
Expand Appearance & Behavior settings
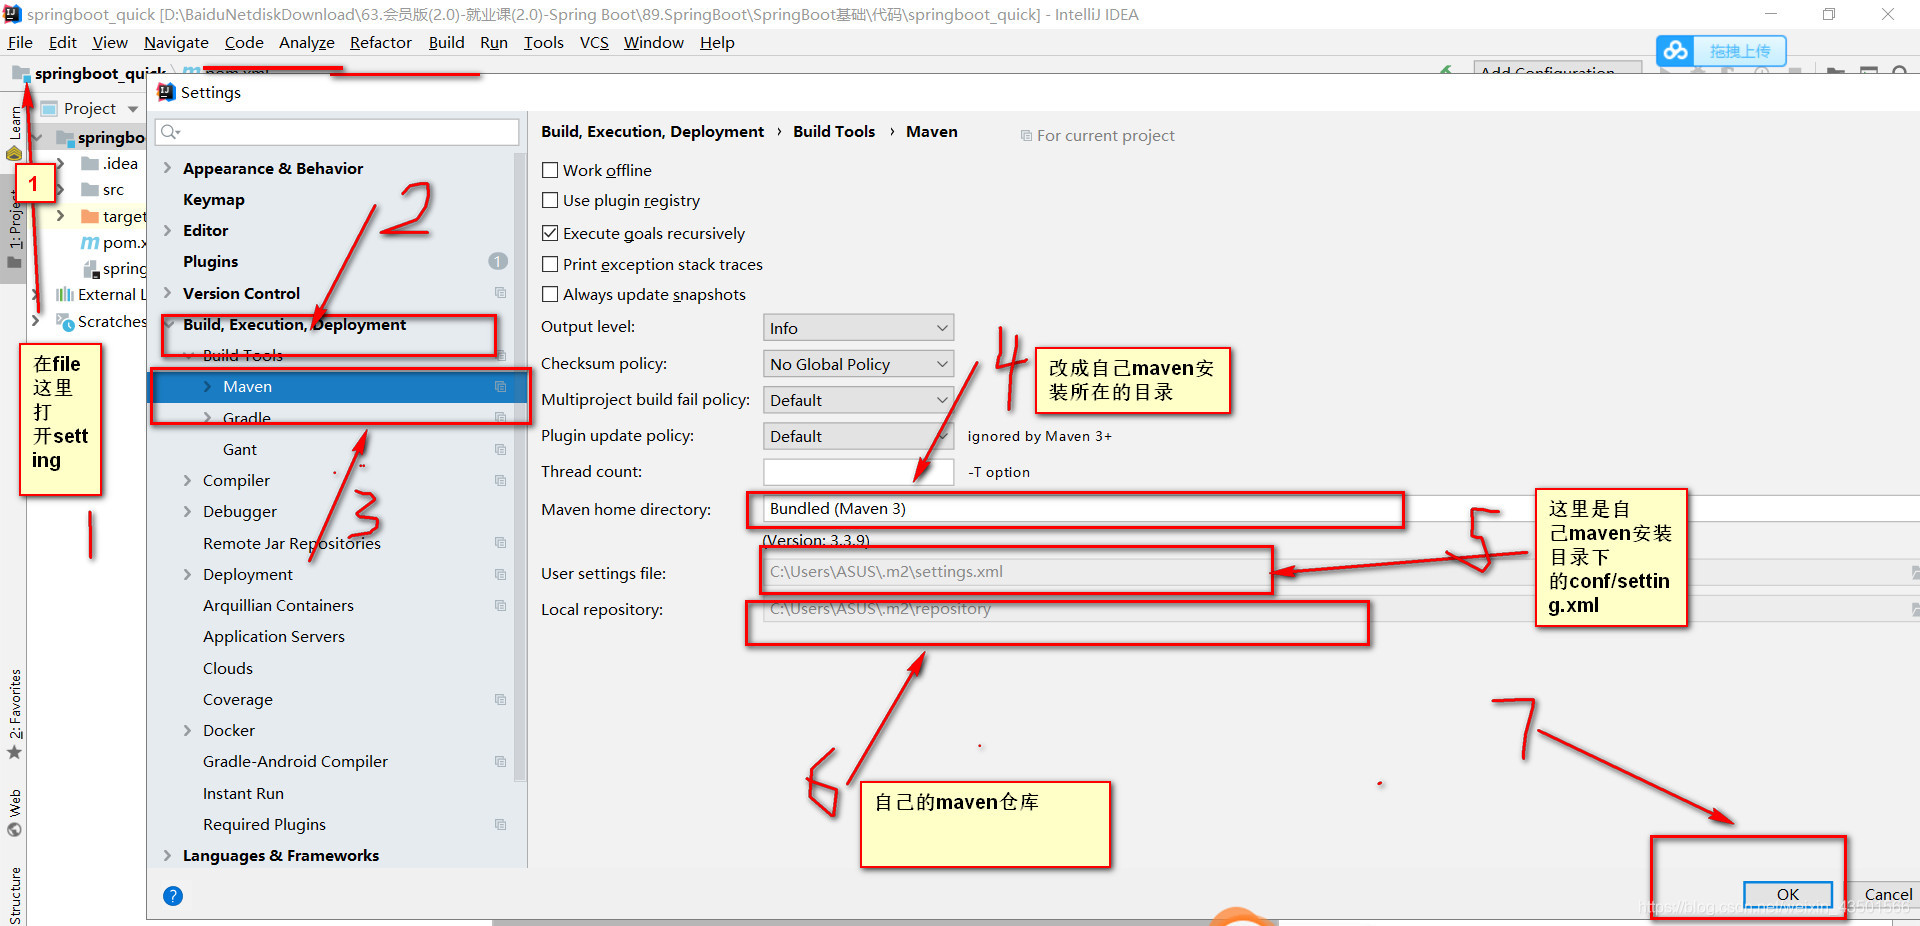coord(168,169)
